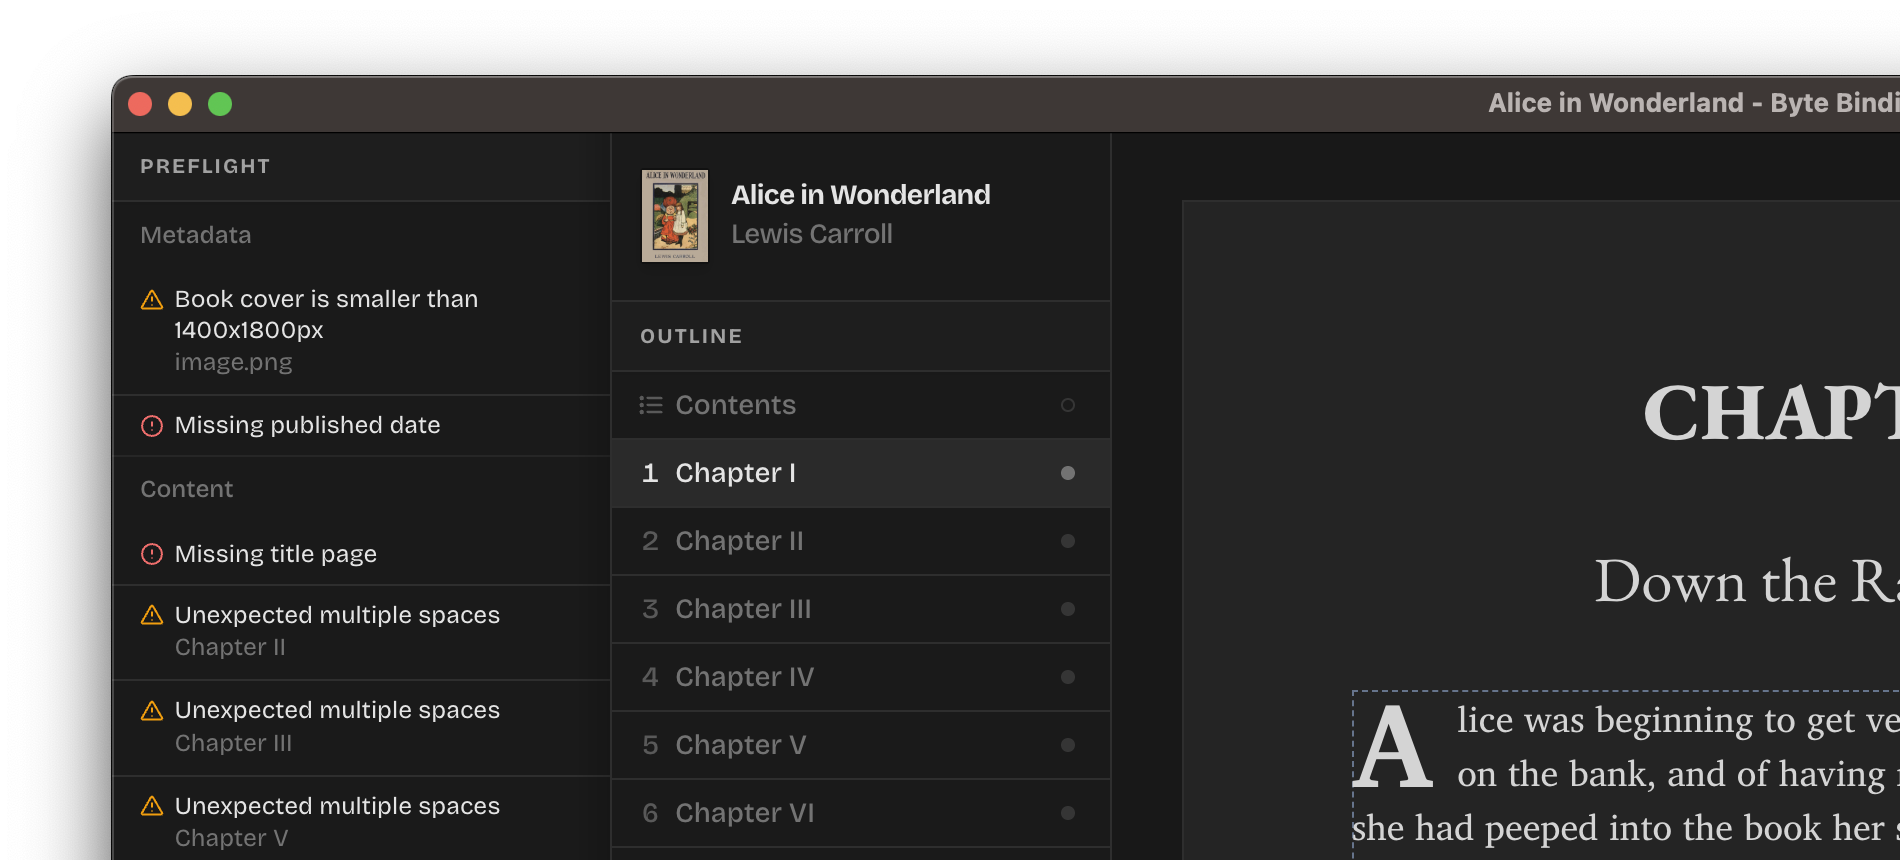Click the 'Down the R…' subtitle in the preview
This screenshot has height=860, width=1900.
coord(1747,582)
